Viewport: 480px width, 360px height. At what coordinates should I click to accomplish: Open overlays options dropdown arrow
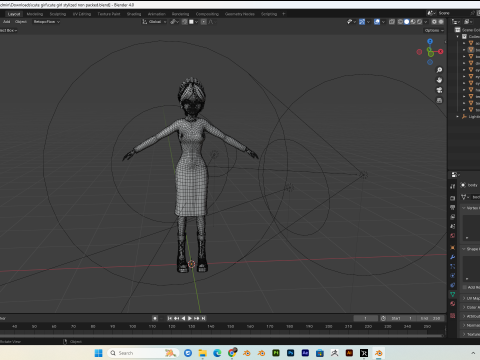[383, 22]
